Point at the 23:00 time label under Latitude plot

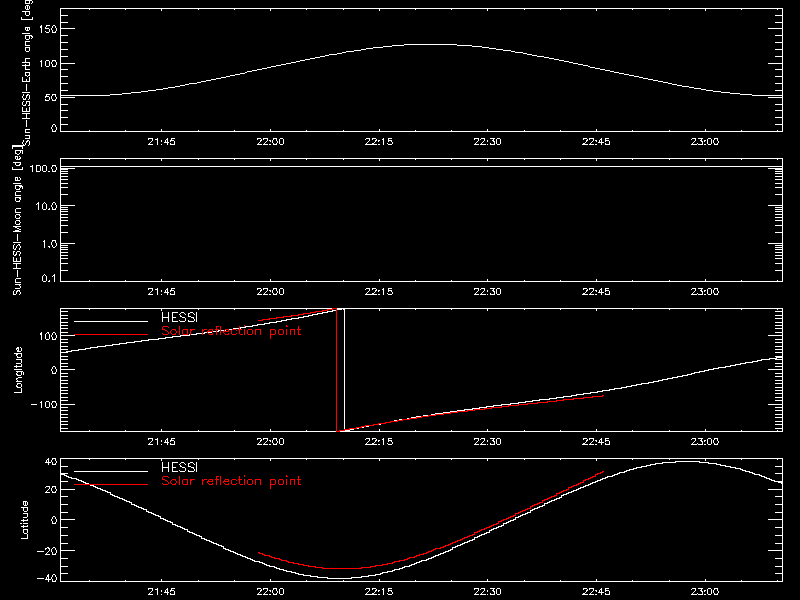(x=705, y=592)
